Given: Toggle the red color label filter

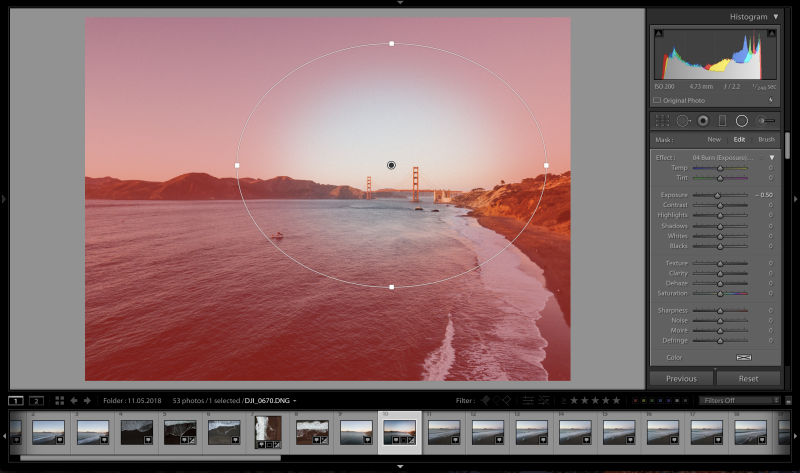Looking at the screenshot, I should click(635, 401).
